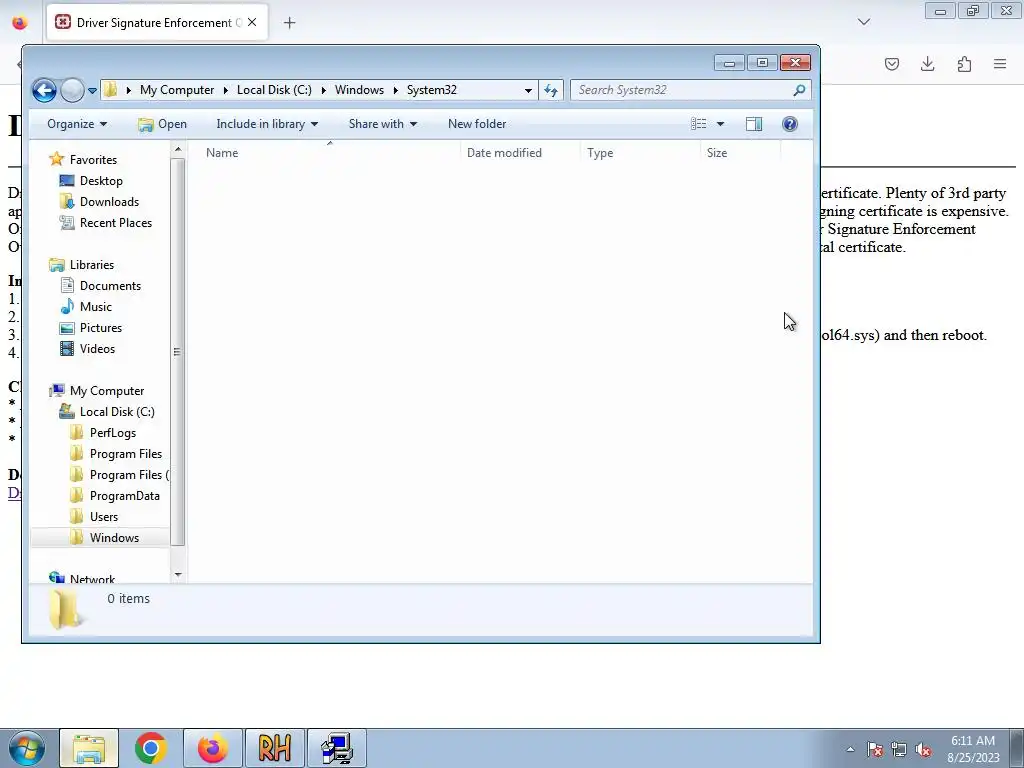Launch Chrome from the taskbar
The image size is (1024, 768).
point(151,748)
